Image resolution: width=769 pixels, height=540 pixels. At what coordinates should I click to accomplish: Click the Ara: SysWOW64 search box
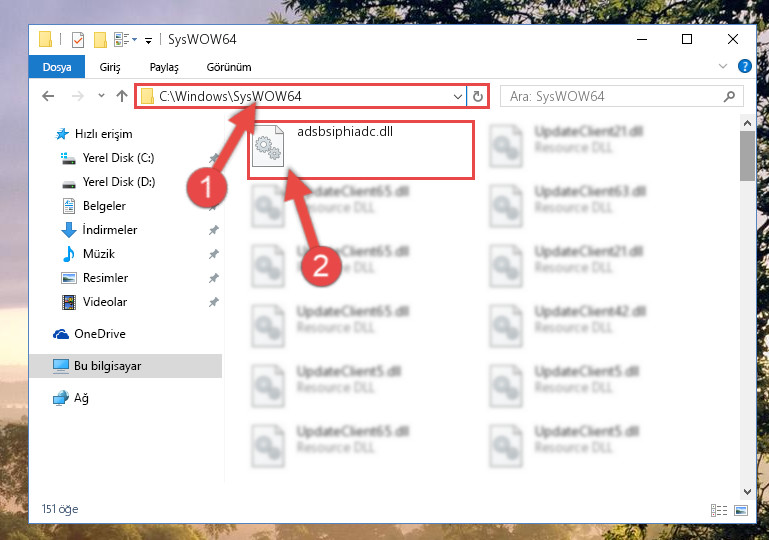[621, 96]
